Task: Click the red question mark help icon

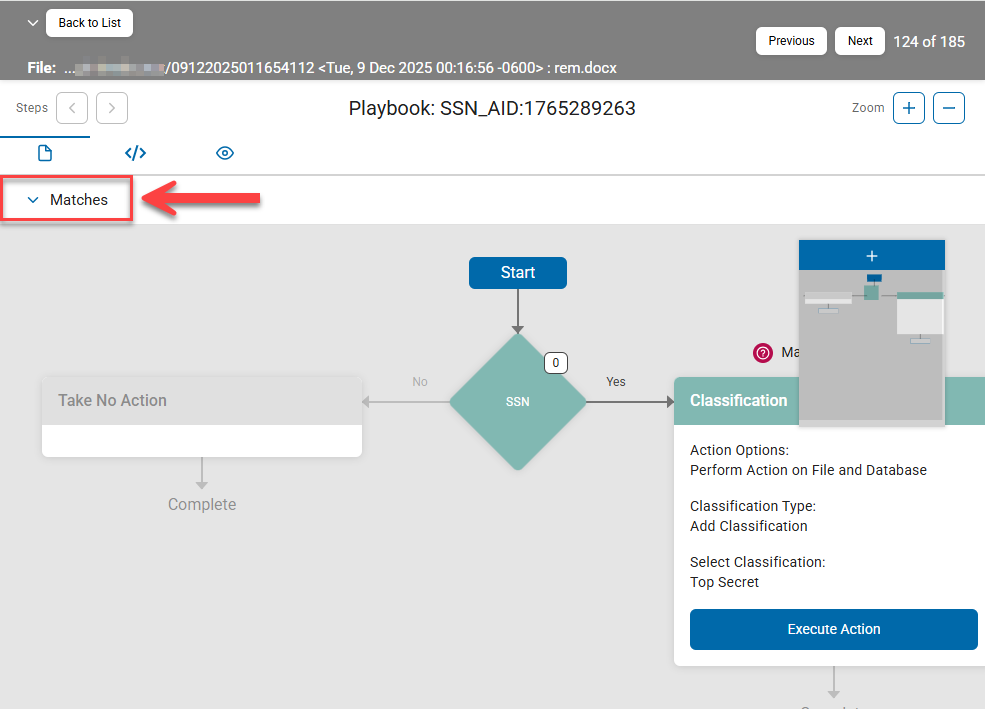Action: [x=763, y=352]
